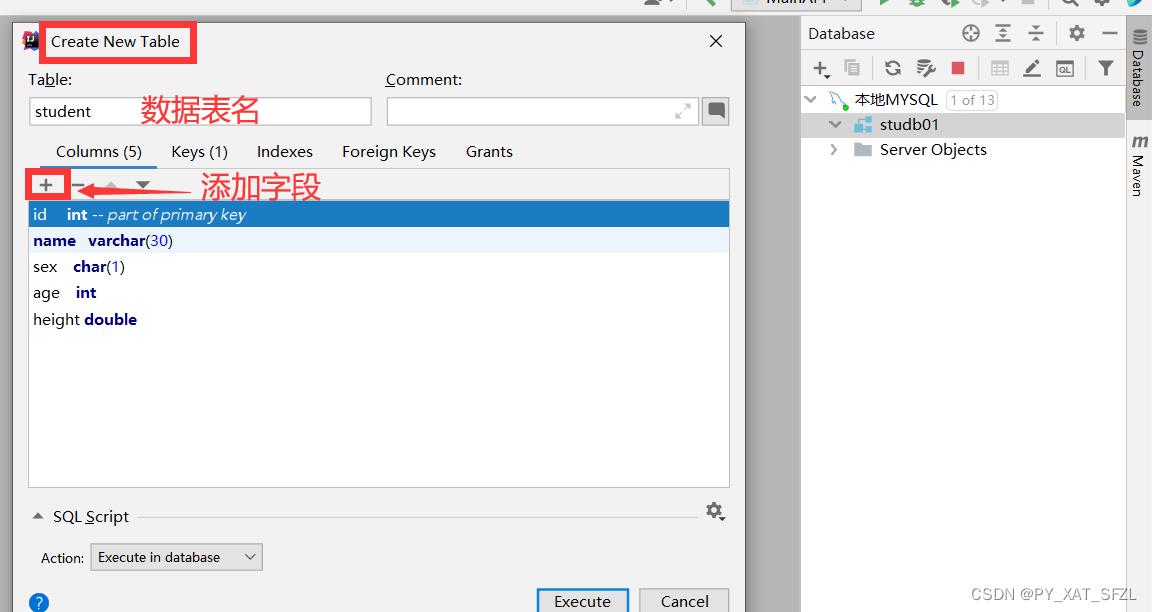Expand the Comment field editor arrows

click(683, 112)
